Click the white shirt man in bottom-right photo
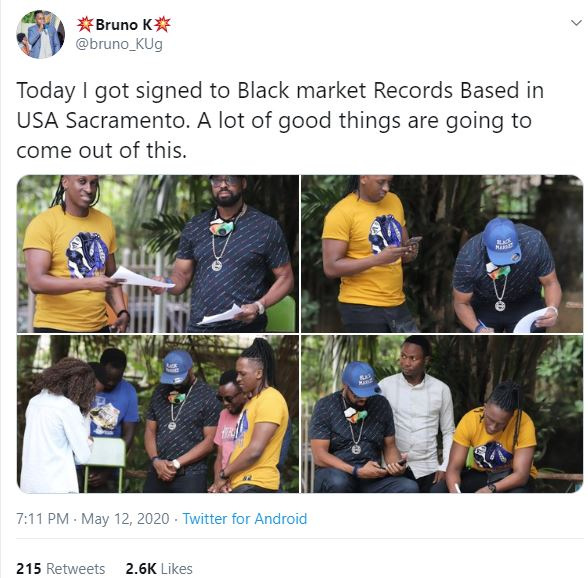The width and height of the screenshot is (588, 578). [x=418, y=409]
